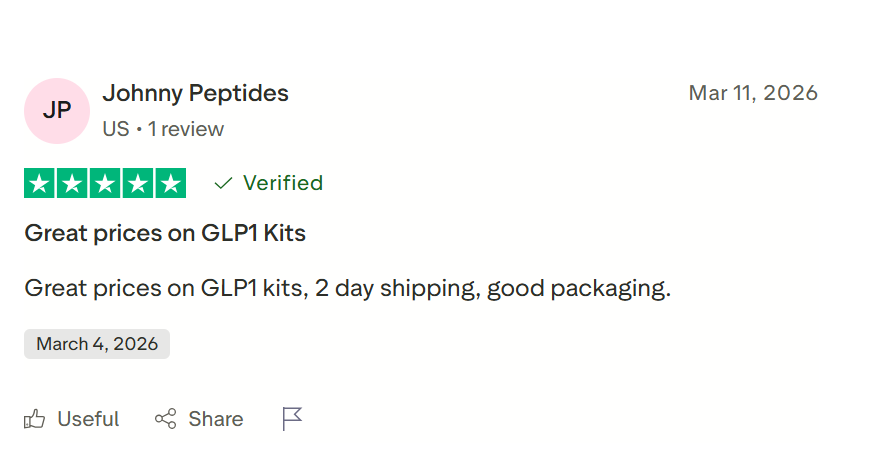This screenshot has width=892, height=467.
Task: Click the green Verified checkmark icon
Action: pyautogui.click(x=224, y=183)
